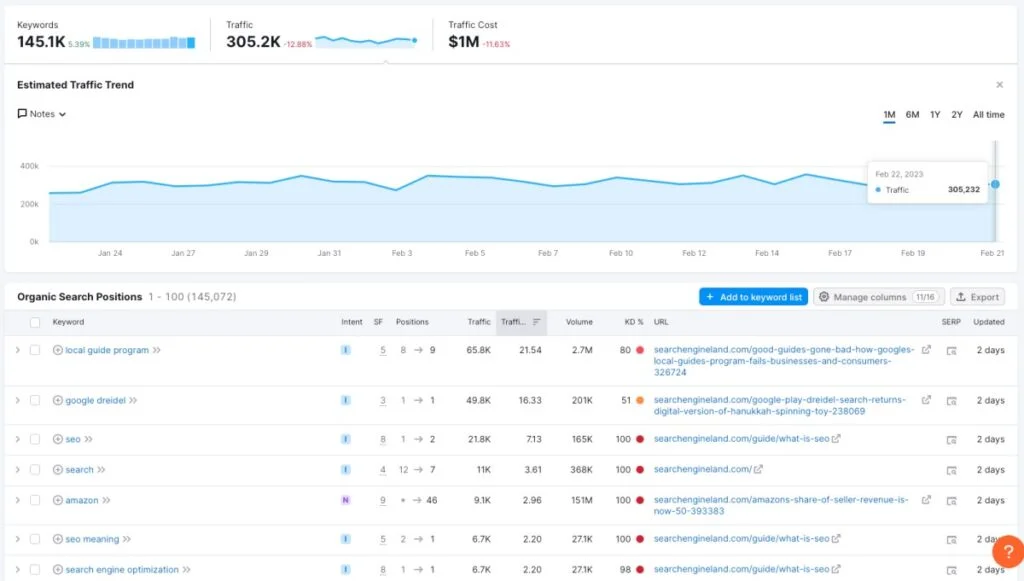Image resolution: width=1024 pixels, height=581 pixels.
Task: Select the checkbox for seo meaning keyword
Action: (35, 538)
